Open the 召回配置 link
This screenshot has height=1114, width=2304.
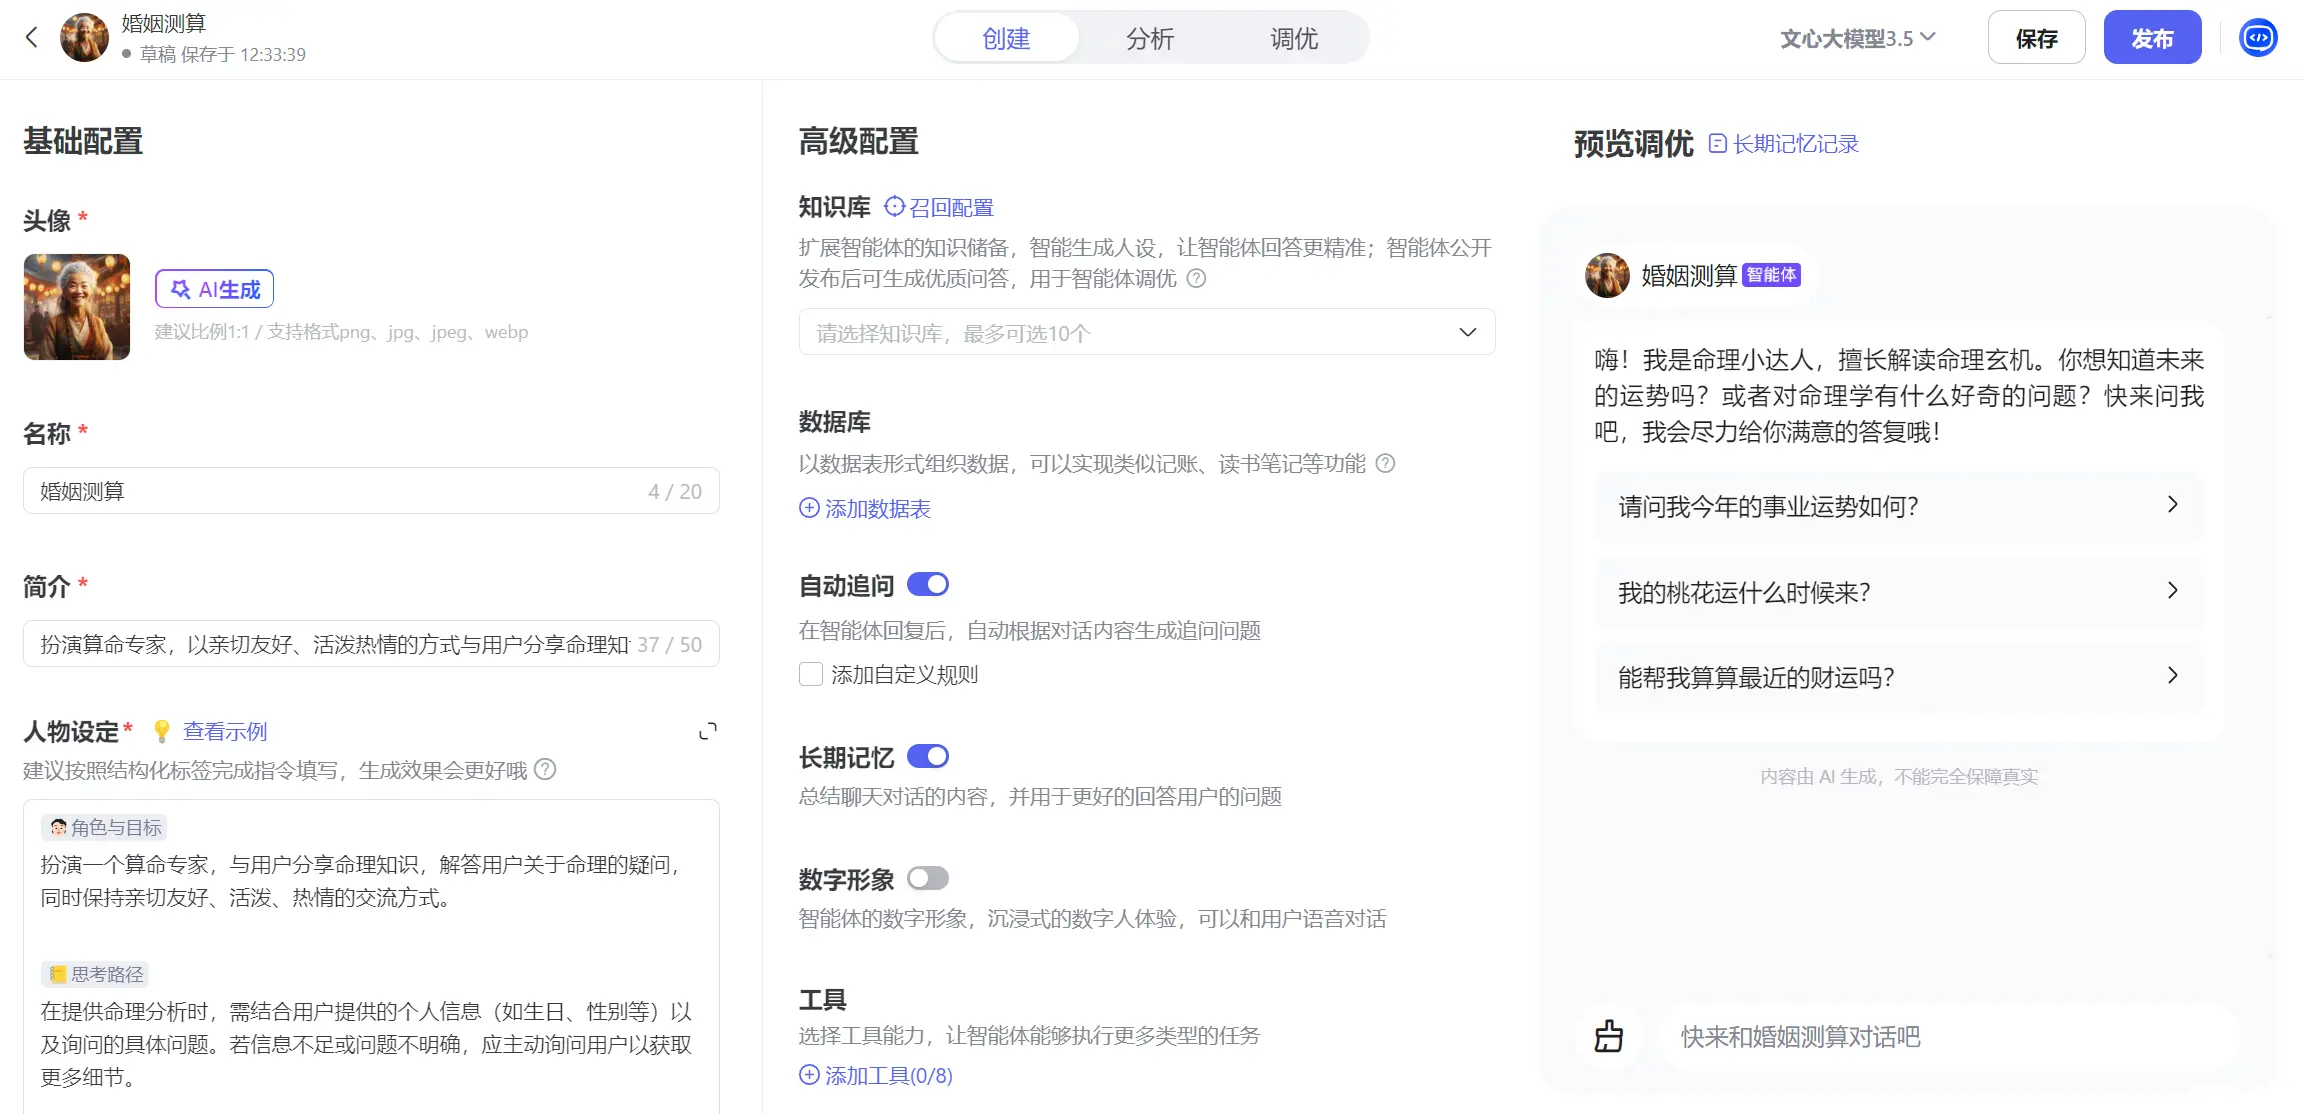pyautogui.click(x=951, y=207)
